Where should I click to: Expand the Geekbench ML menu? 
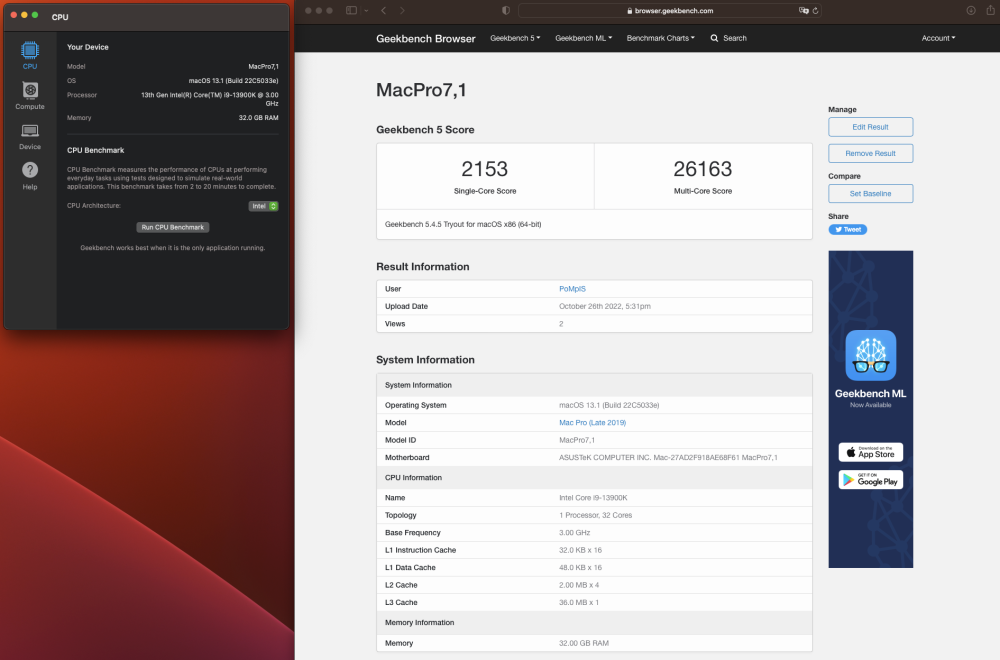(584, 38)
